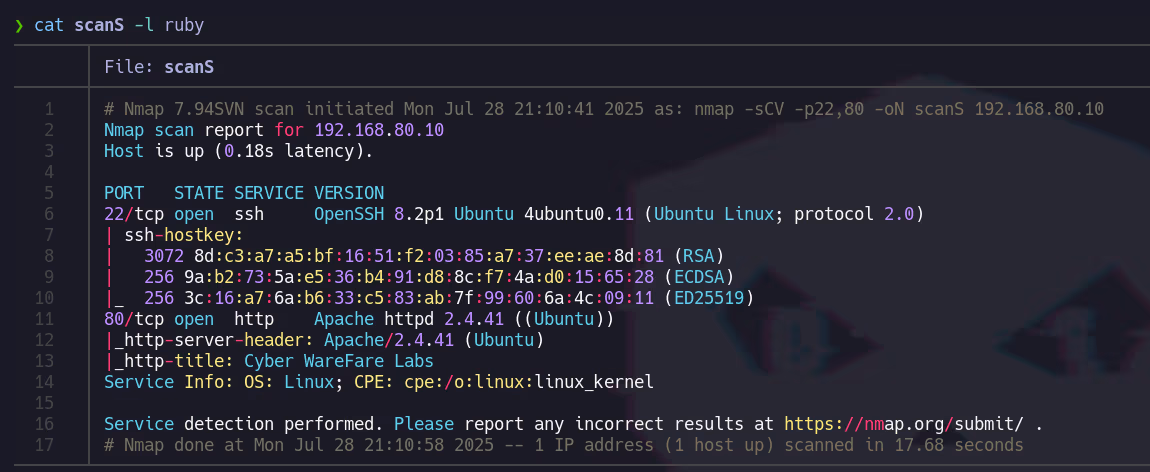Click the 'File: scanS' header label

coord(159,67)
